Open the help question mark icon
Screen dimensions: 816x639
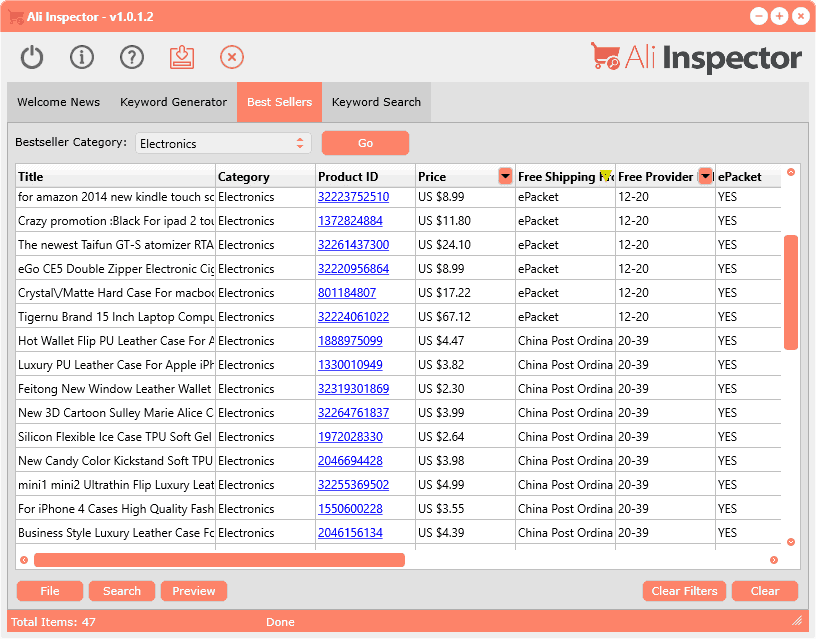(x=132, y=57)
